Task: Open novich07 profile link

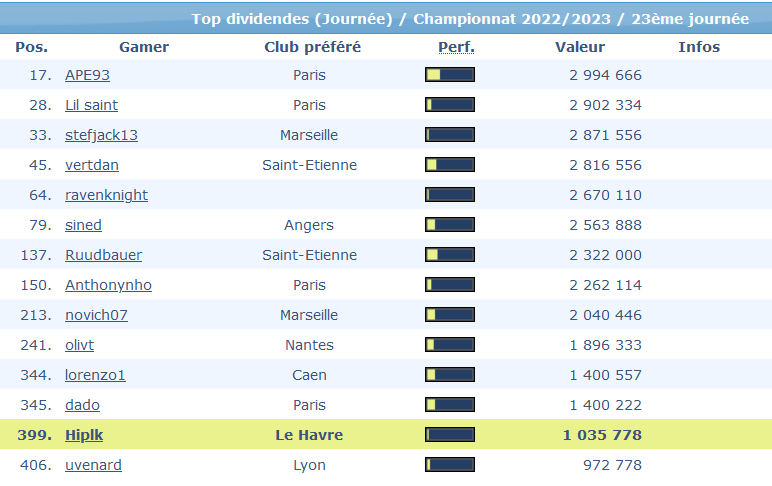Action: click(96, 315)
